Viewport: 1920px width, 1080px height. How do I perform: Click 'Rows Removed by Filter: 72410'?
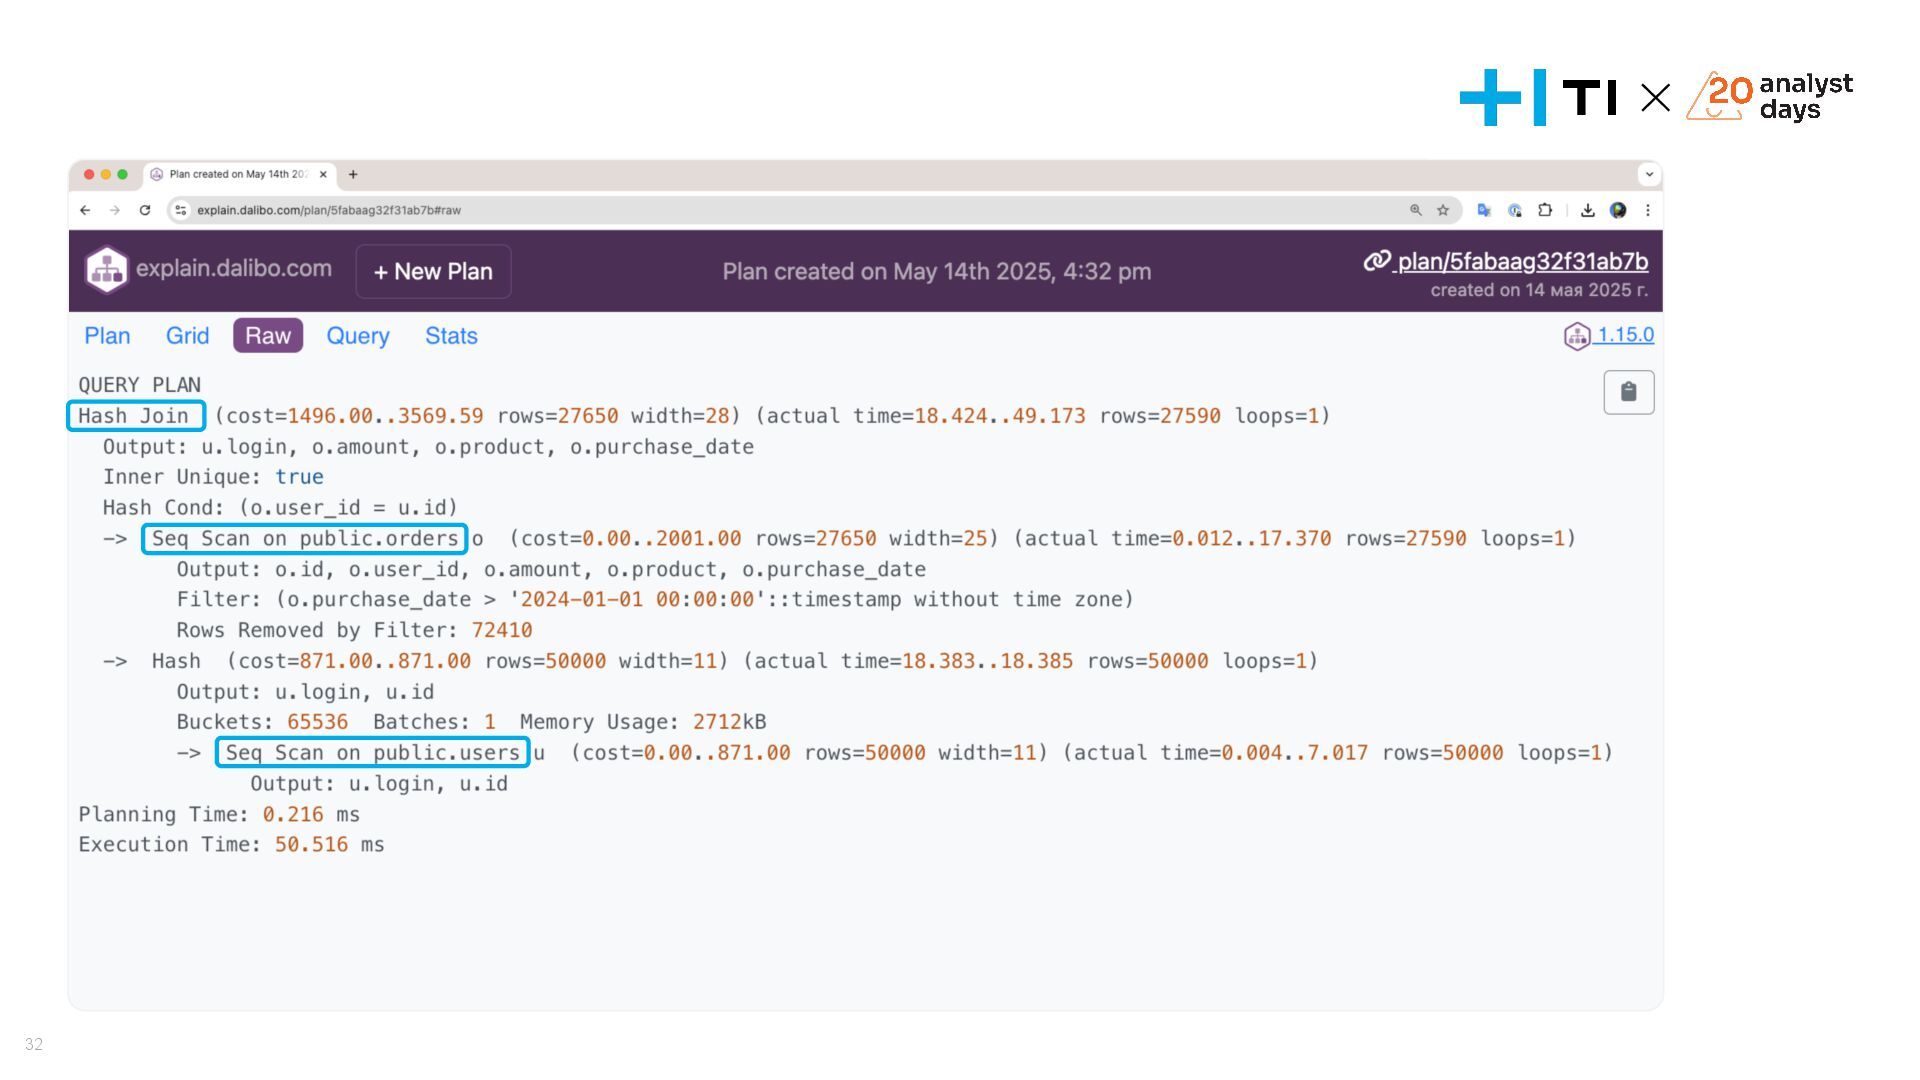354,631
